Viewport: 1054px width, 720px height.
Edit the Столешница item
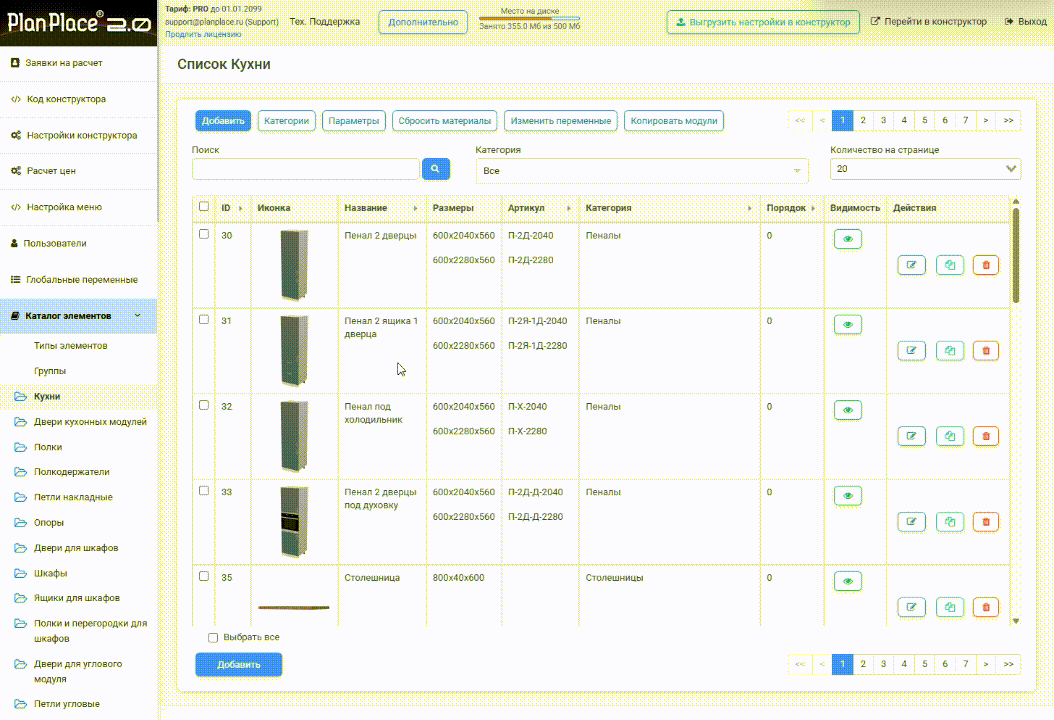pyautogui.click(x=911, y=607)
